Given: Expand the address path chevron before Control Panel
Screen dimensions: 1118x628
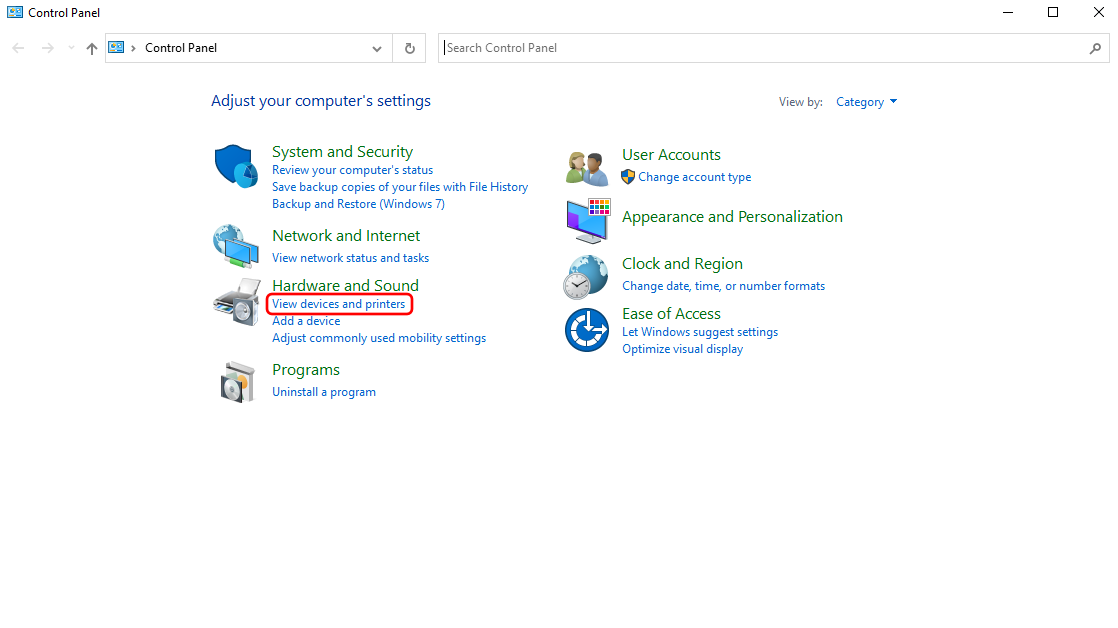Looking at the screenshot, I should pyautogui.click(x=133, y=48).
